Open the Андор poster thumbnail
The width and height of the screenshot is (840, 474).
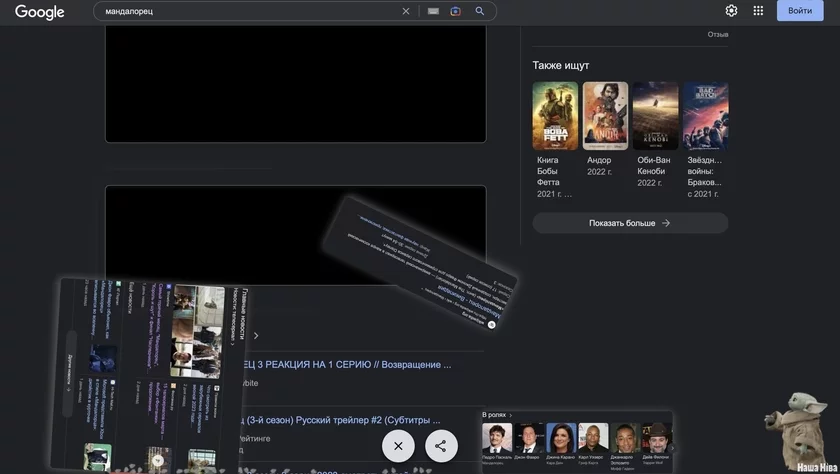(x=605, y=116)
